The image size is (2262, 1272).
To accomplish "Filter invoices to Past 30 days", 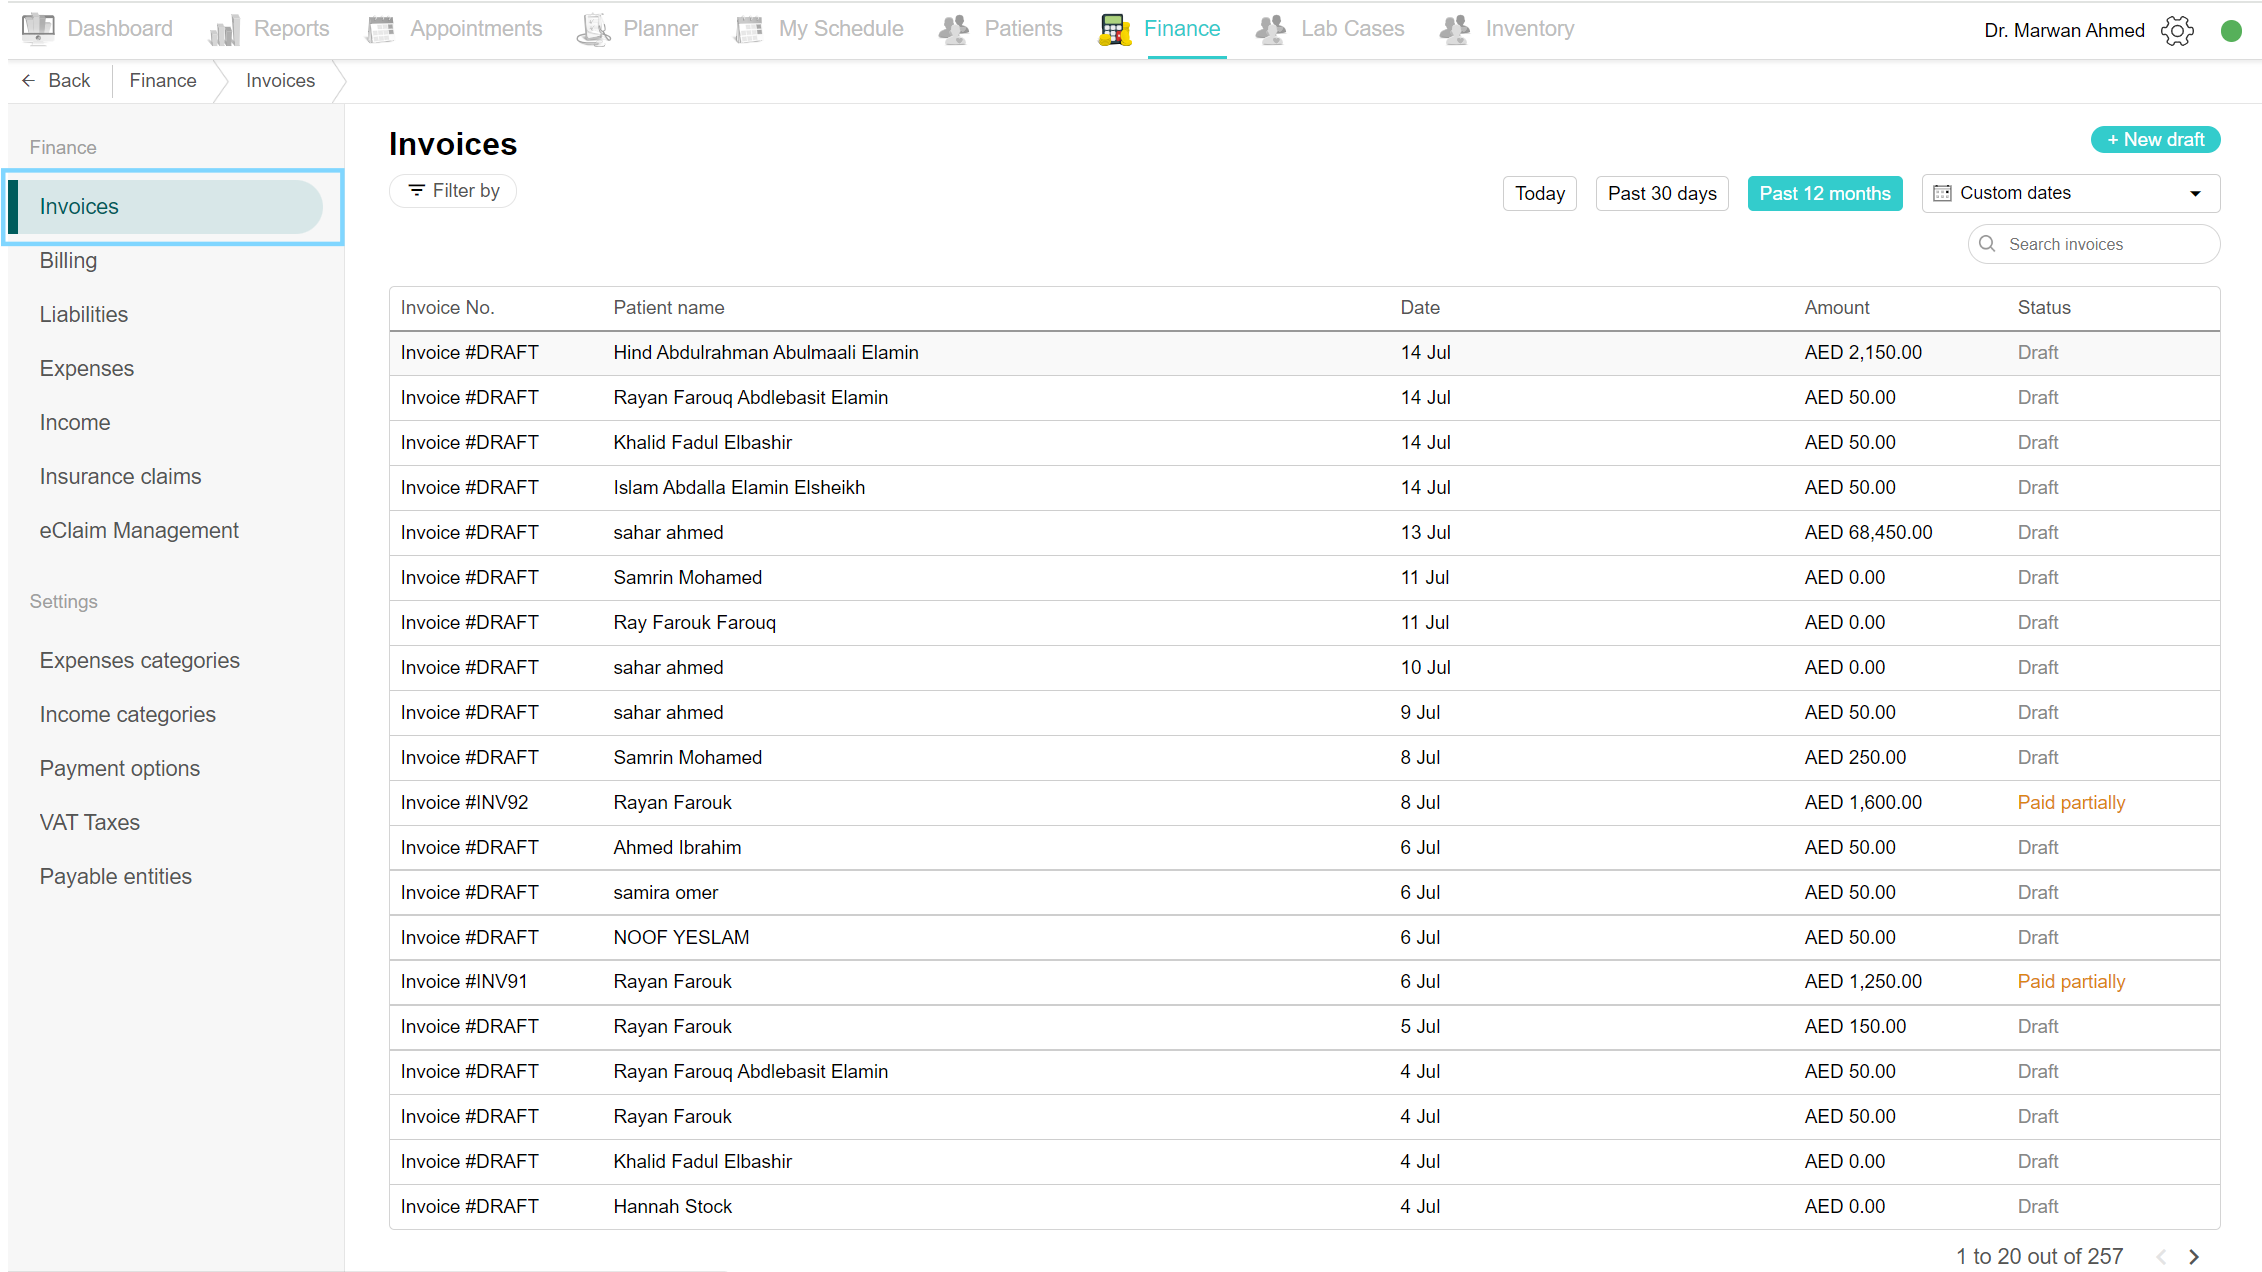I will [1662, 193].
